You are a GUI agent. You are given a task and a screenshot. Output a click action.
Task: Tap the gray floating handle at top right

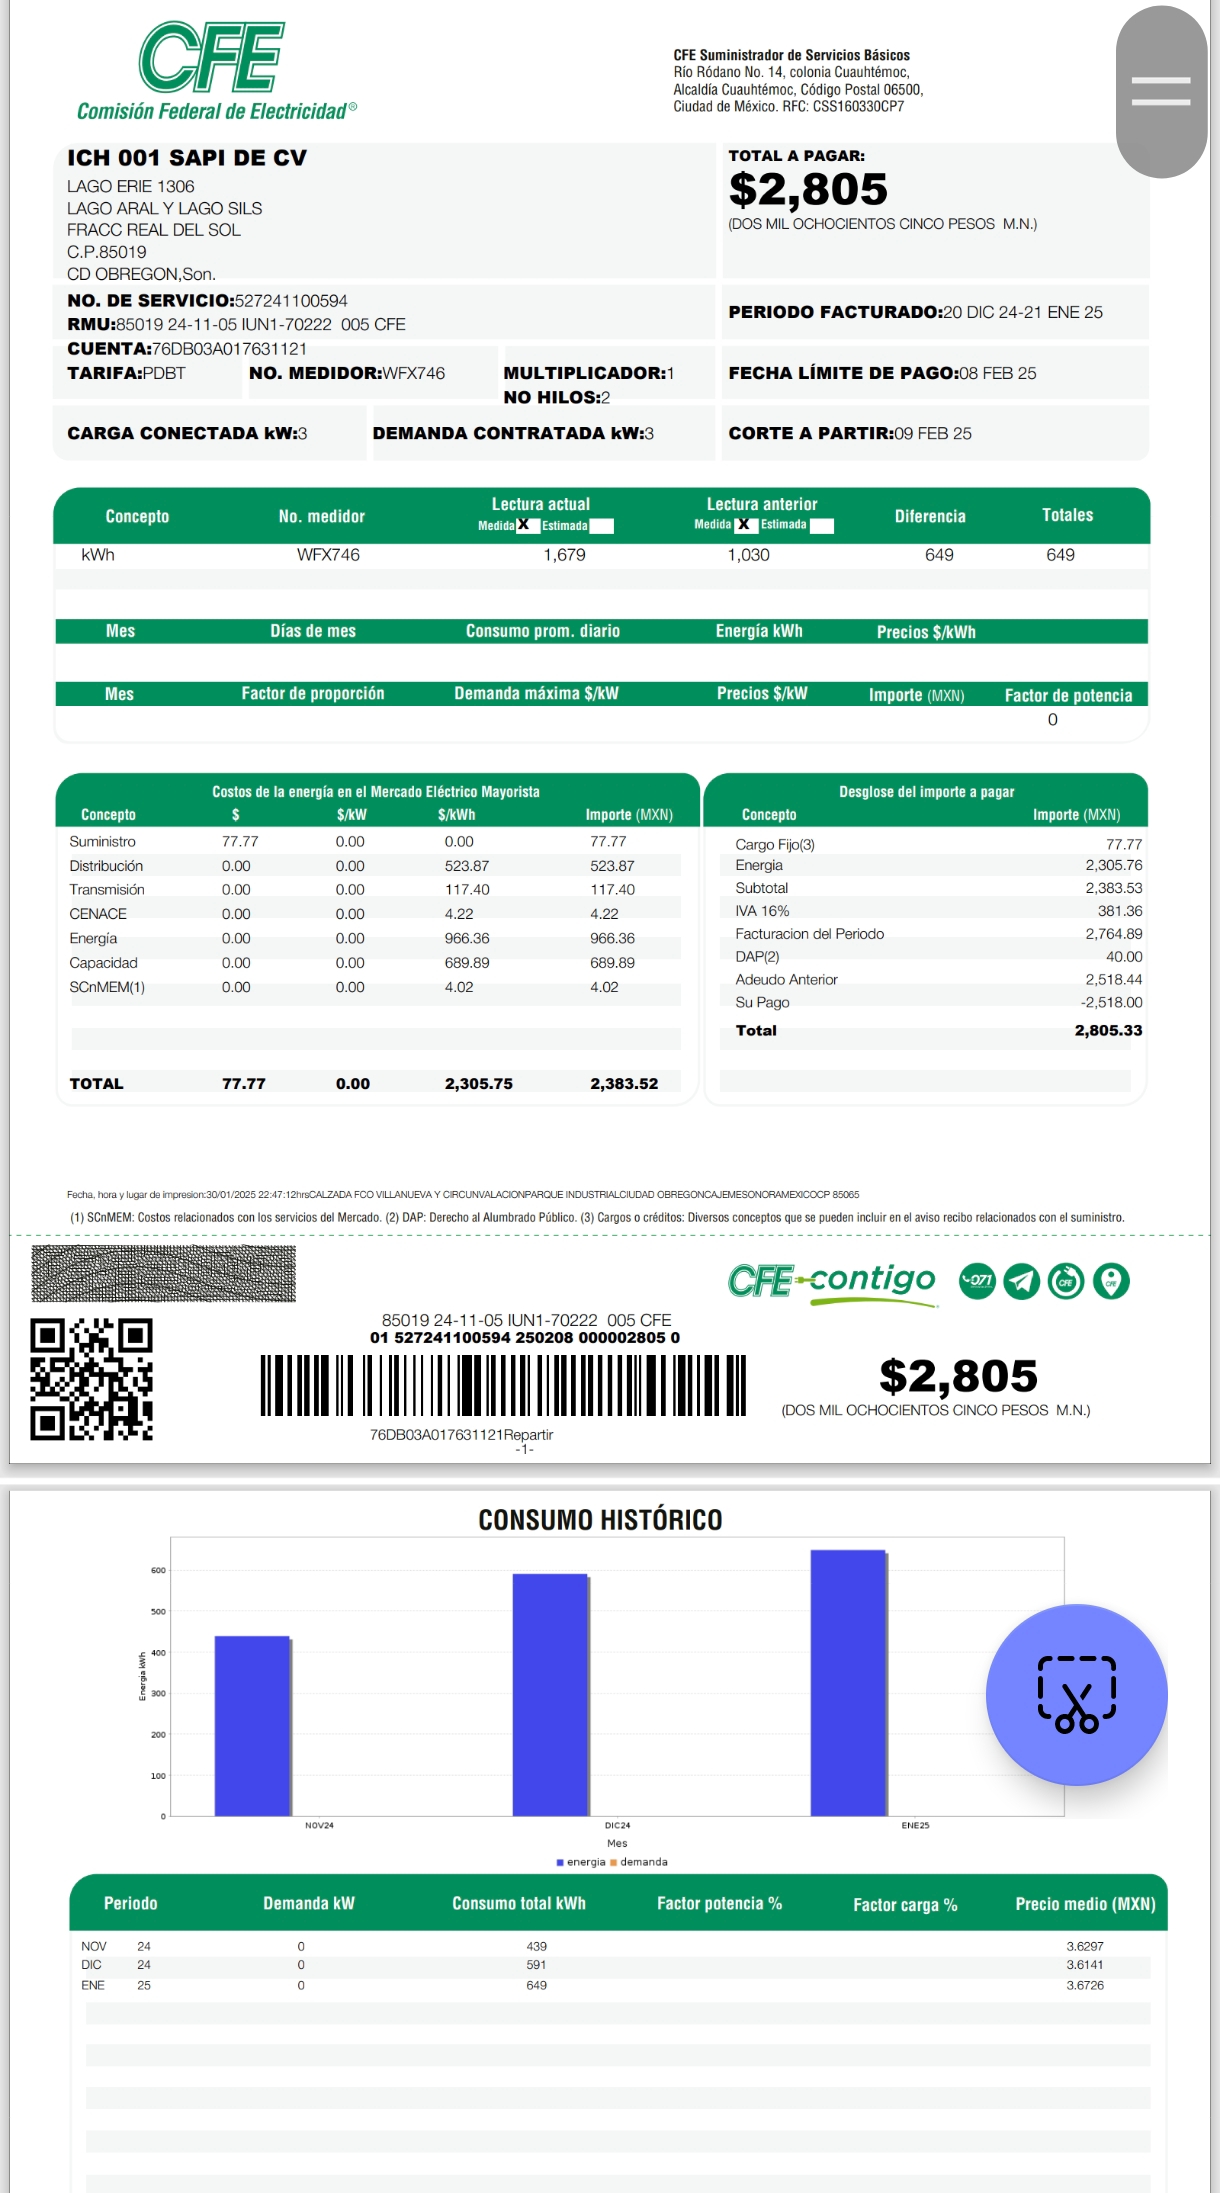[1160, 91]
